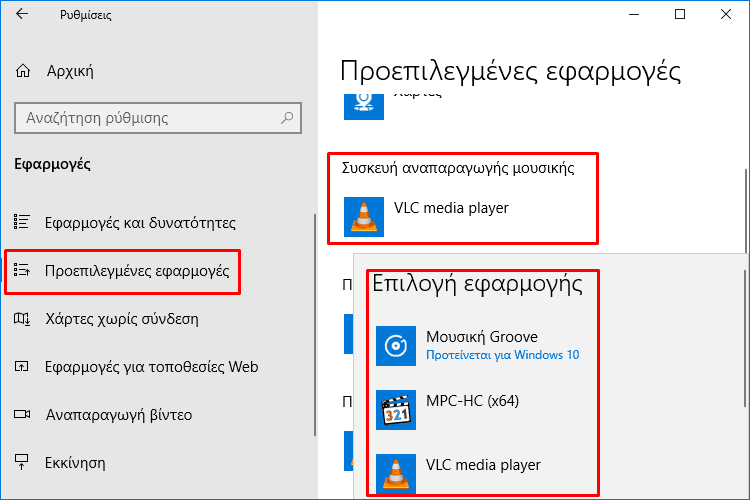Click the magnifier icon in search box
The height and width of the screenshot is (500, 750).
[x=287, y=117]
